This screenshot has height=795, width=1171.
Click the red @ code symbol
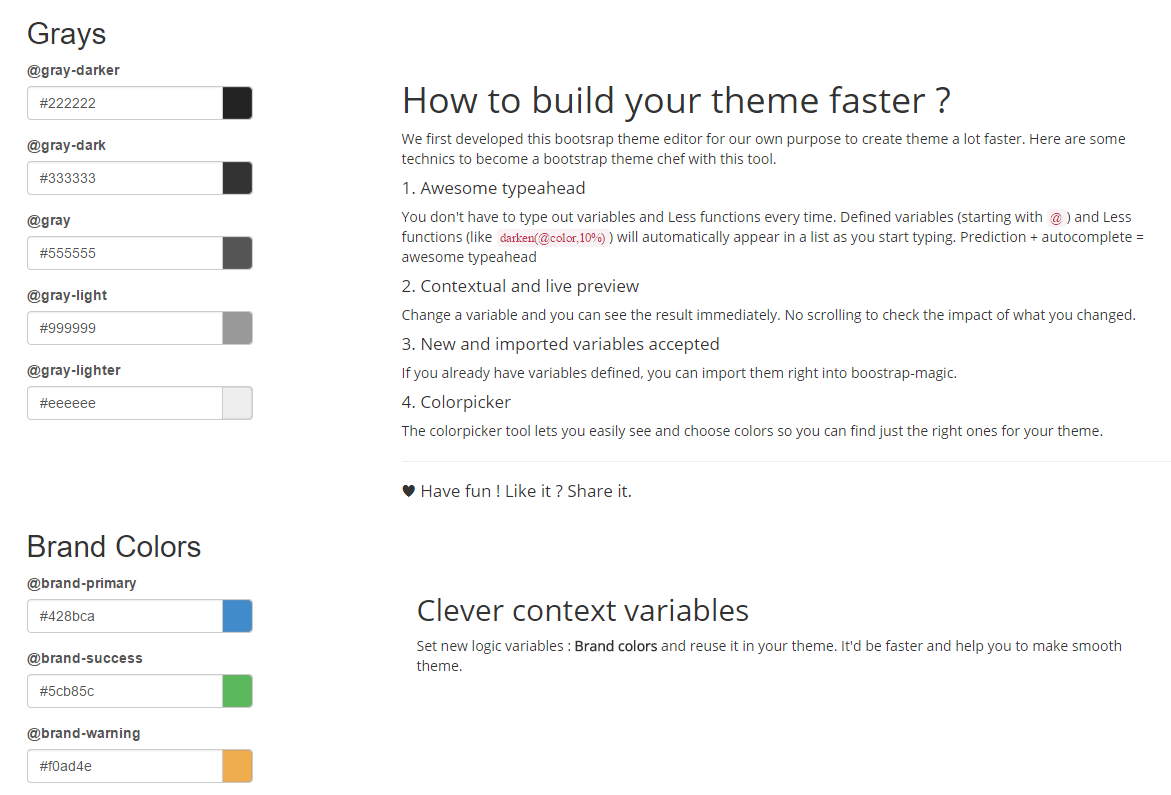(1056, 218)
